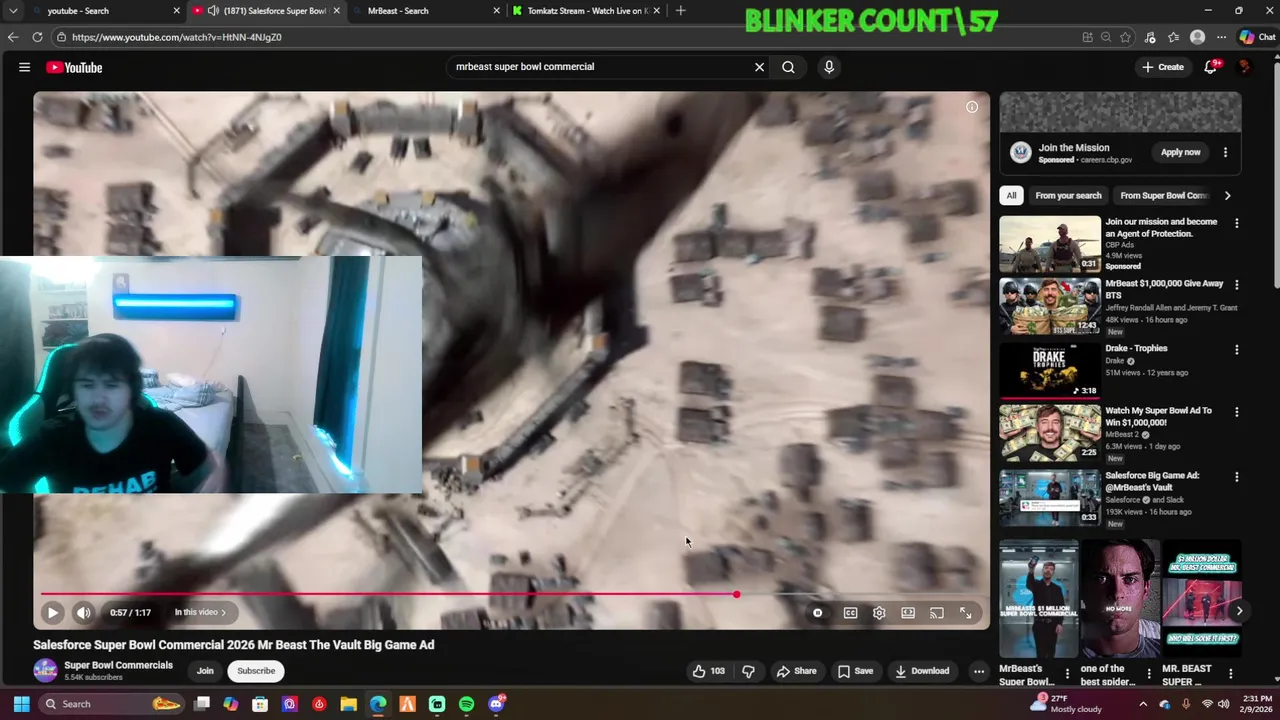Open Discord from the taskbar
The height and width of the screenshot is (720, 1280).
point(496,704)
